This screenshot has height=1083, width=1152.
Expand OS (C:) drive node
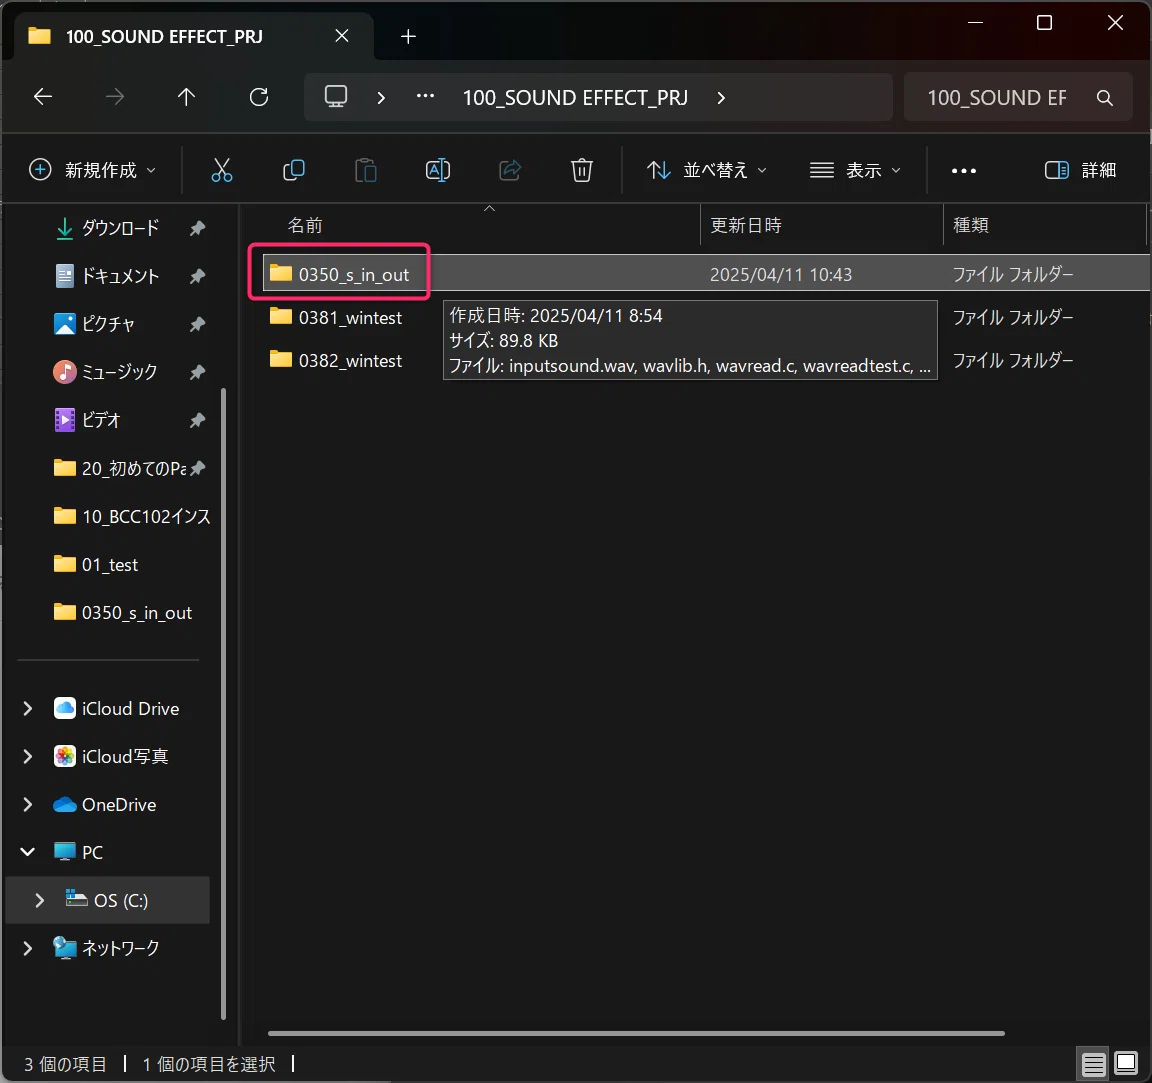tap(39, 900)
